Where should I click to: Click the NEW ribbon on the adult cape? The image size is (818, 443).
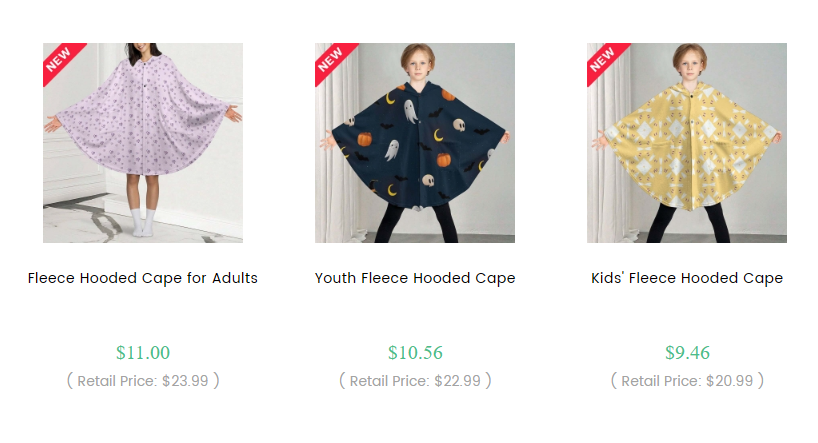59,59
